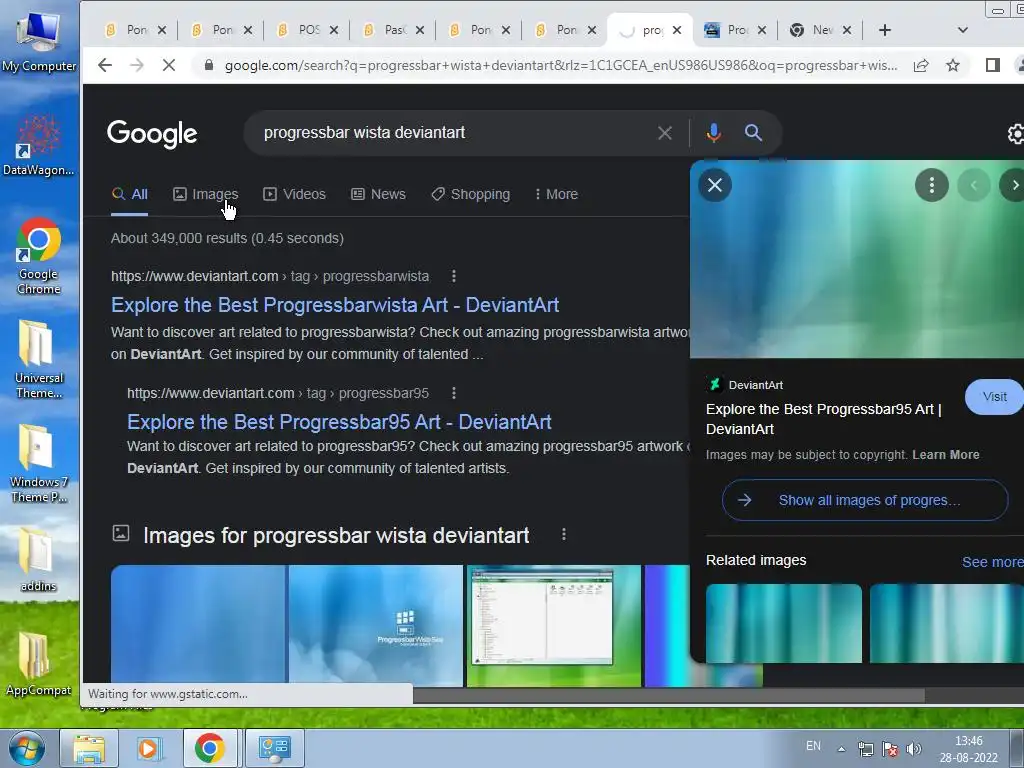Select the AppCompat folder on desktop
This screenshot has width=1024, height=768.
[39, 664]
